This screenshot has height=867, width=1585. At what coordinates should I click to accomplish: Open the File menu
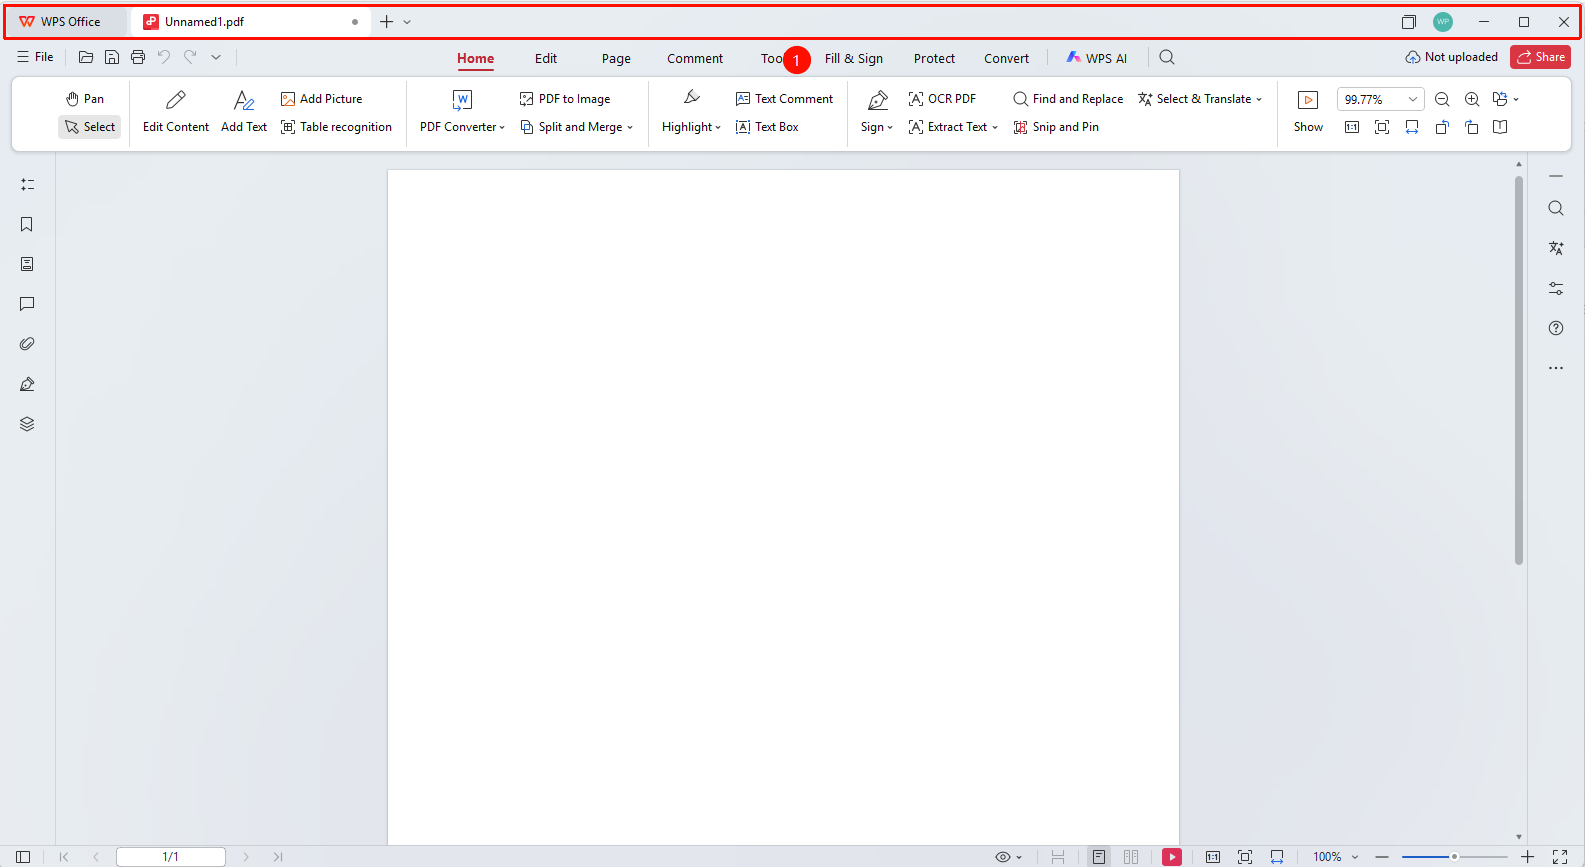[x=35, y=57]
